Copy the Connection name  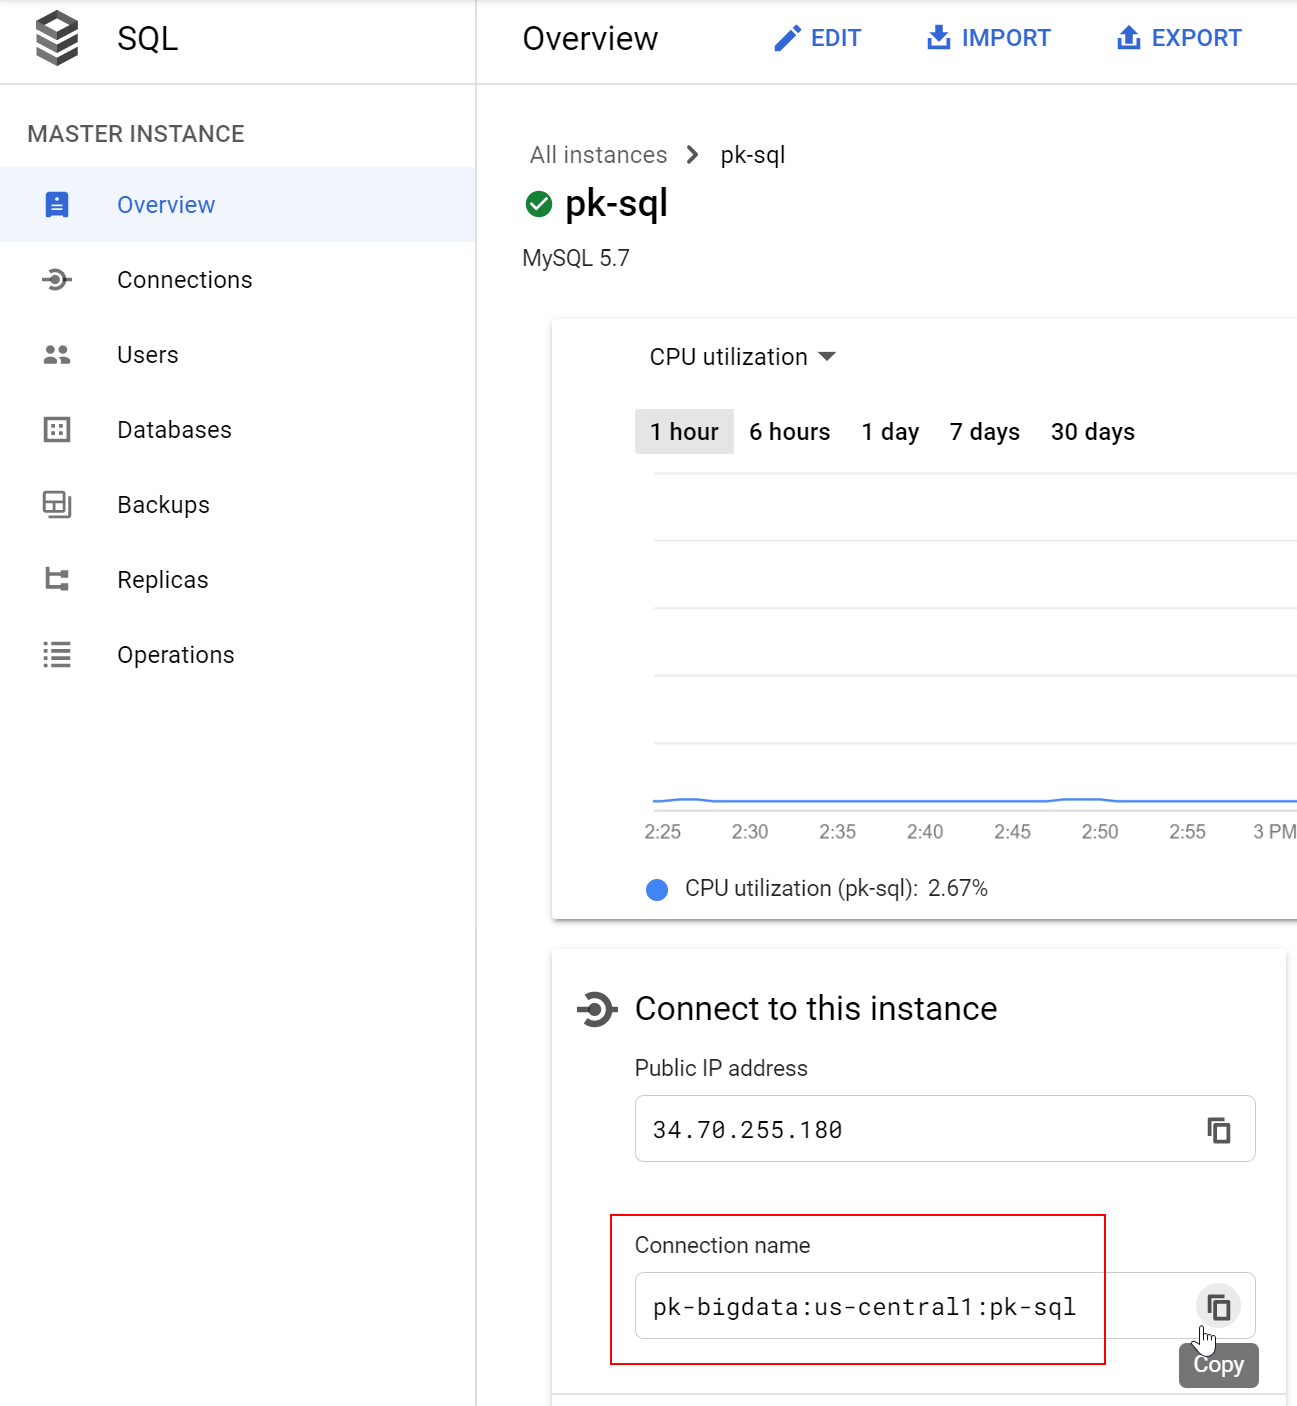pyautogui.click(x=1219, y=1306)
